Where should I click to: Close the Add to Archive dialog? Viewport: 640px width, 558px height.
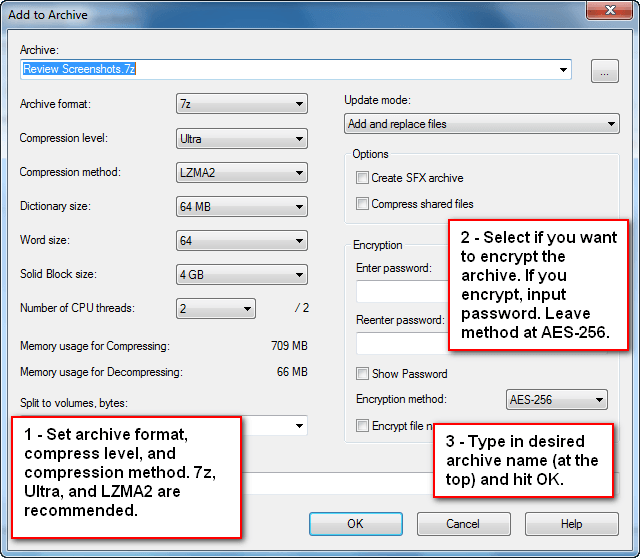click(x=610, y=10)
